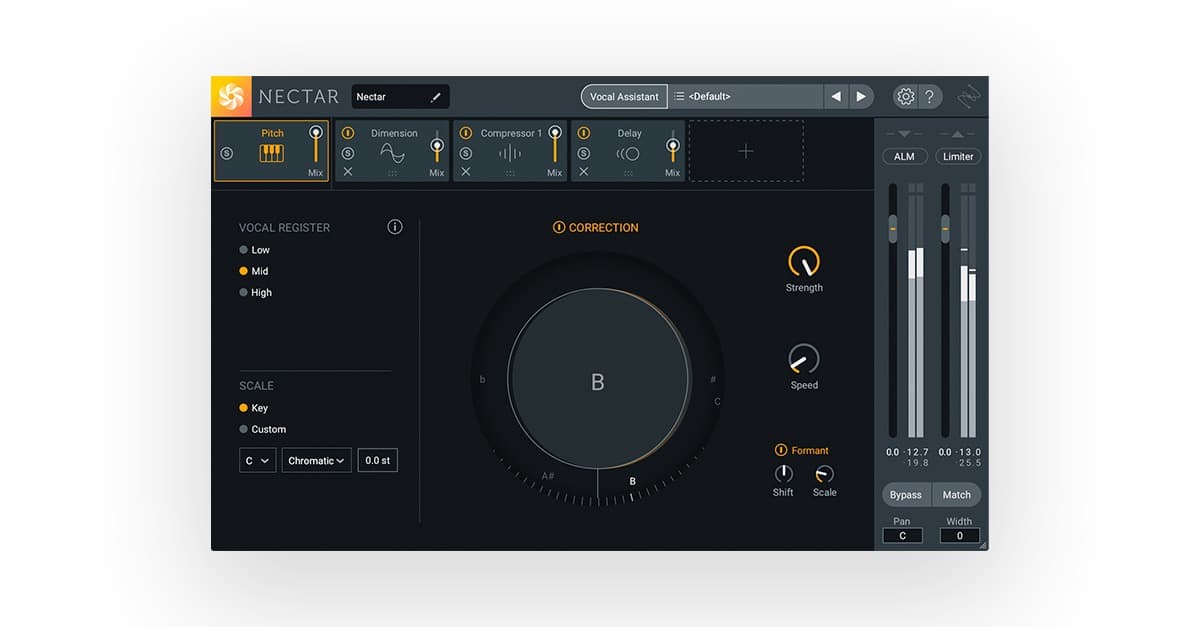This screenshot has height=627, width=1200.
Task: Click the help question mark icon
Action: click(931, 96)
